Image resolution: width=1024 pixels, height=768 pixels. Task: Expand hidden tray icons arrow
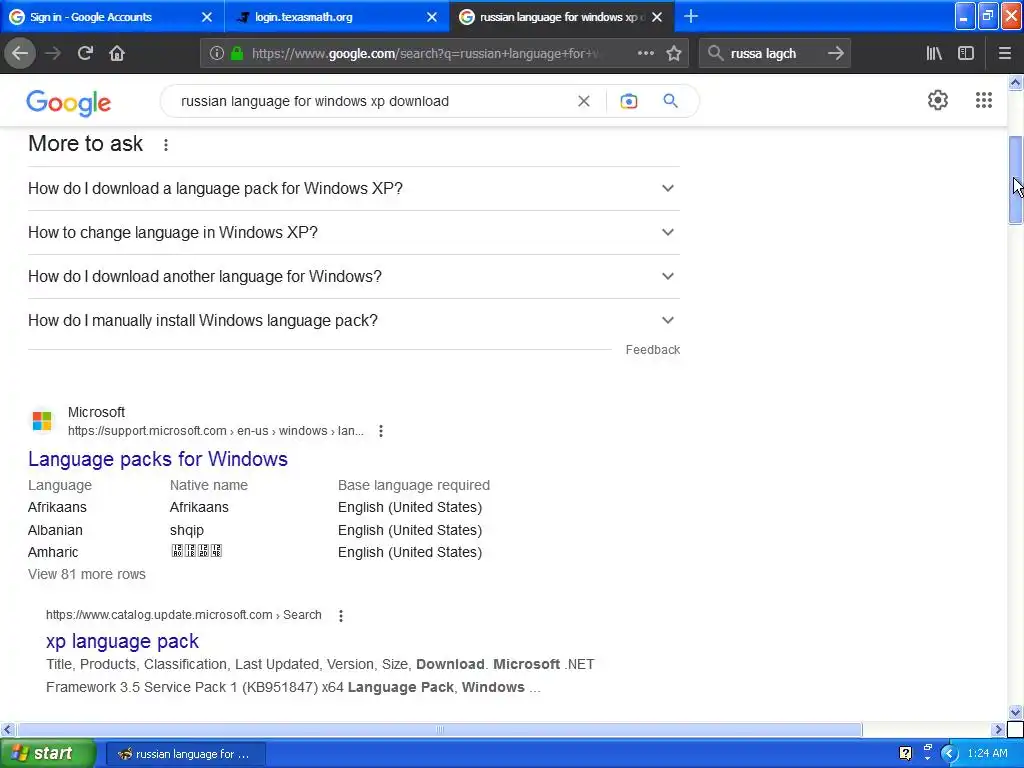949,754
